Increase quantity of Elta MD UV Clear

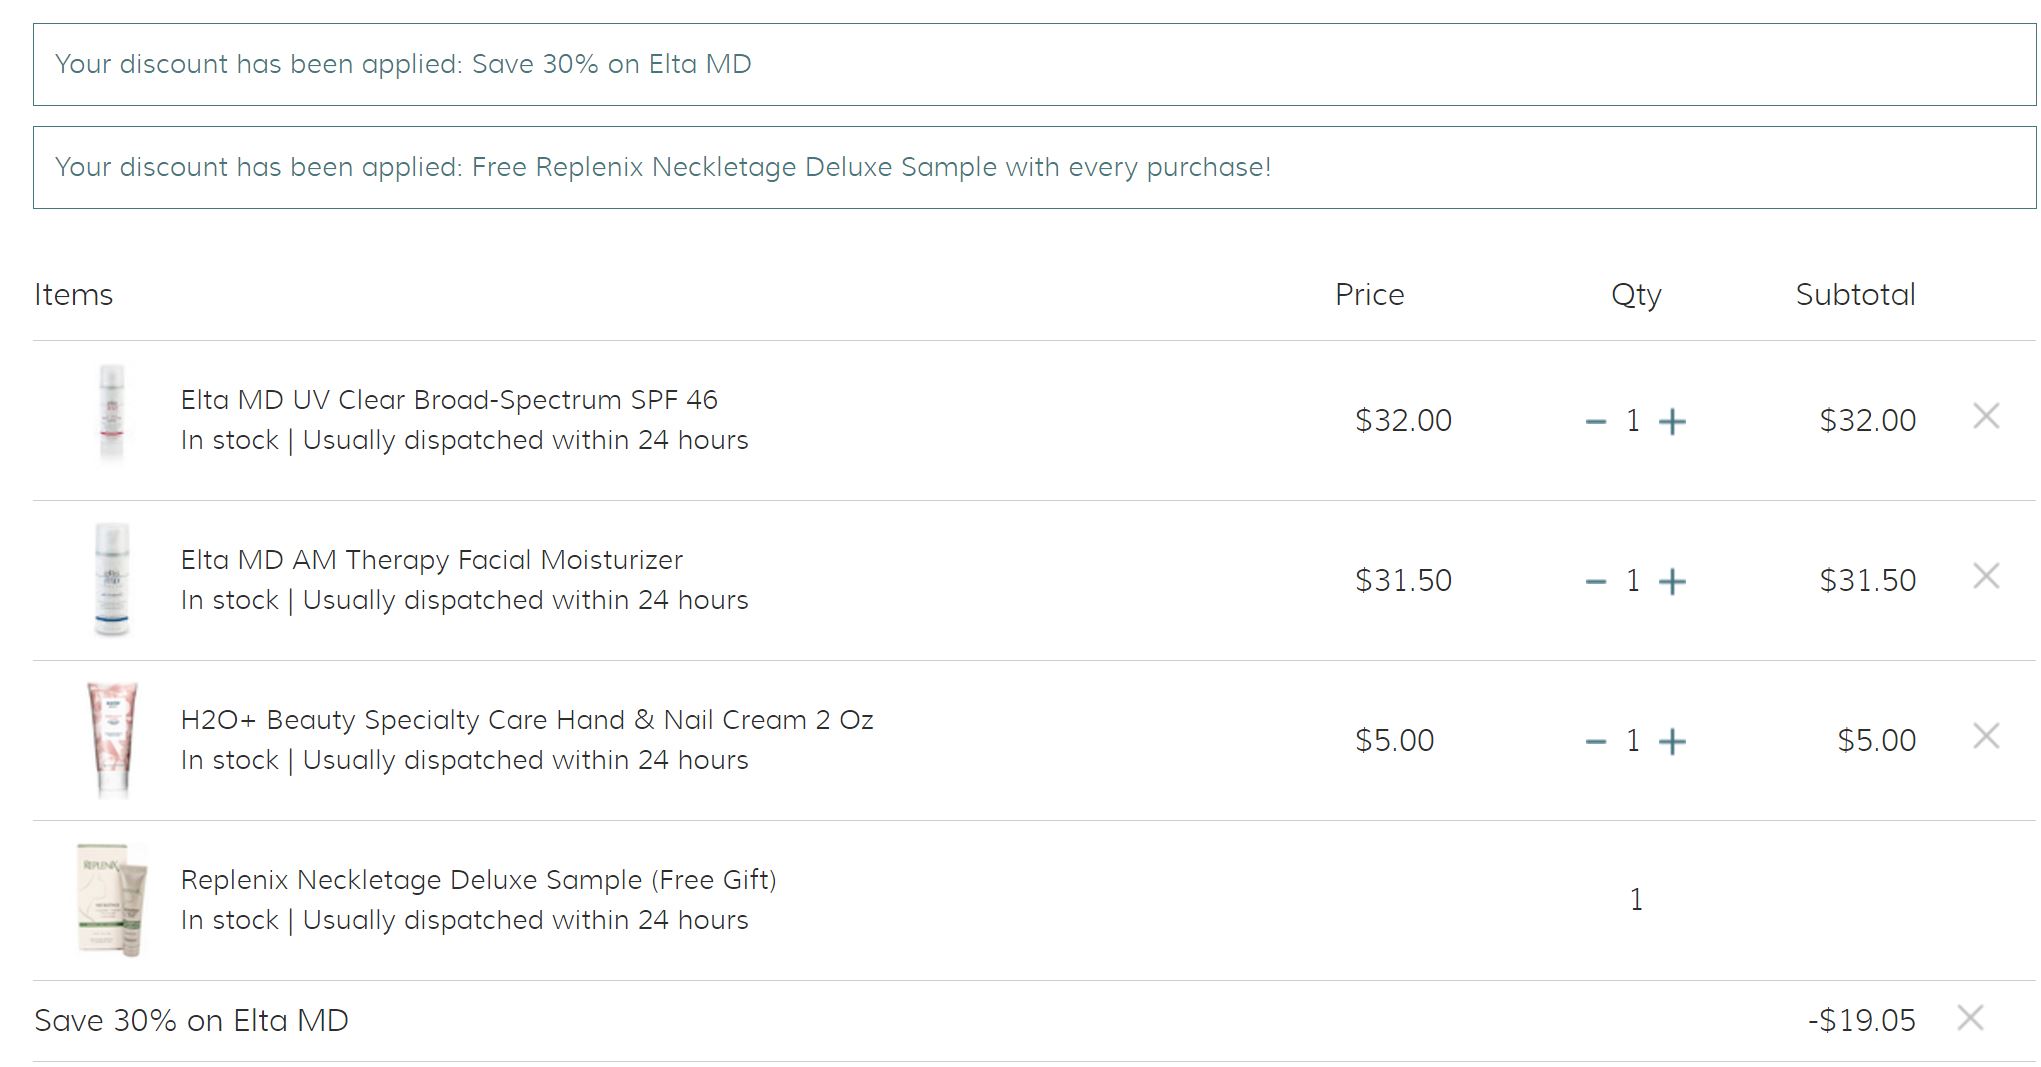(1672, 422)
